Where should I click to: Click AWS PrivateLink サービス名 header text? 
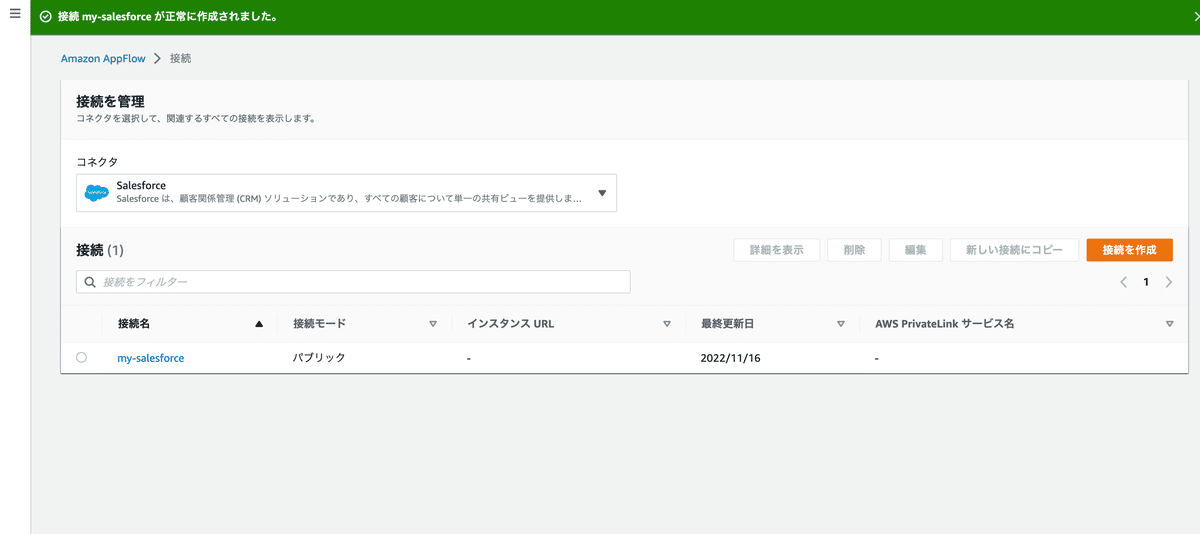(x=945, y=324)
